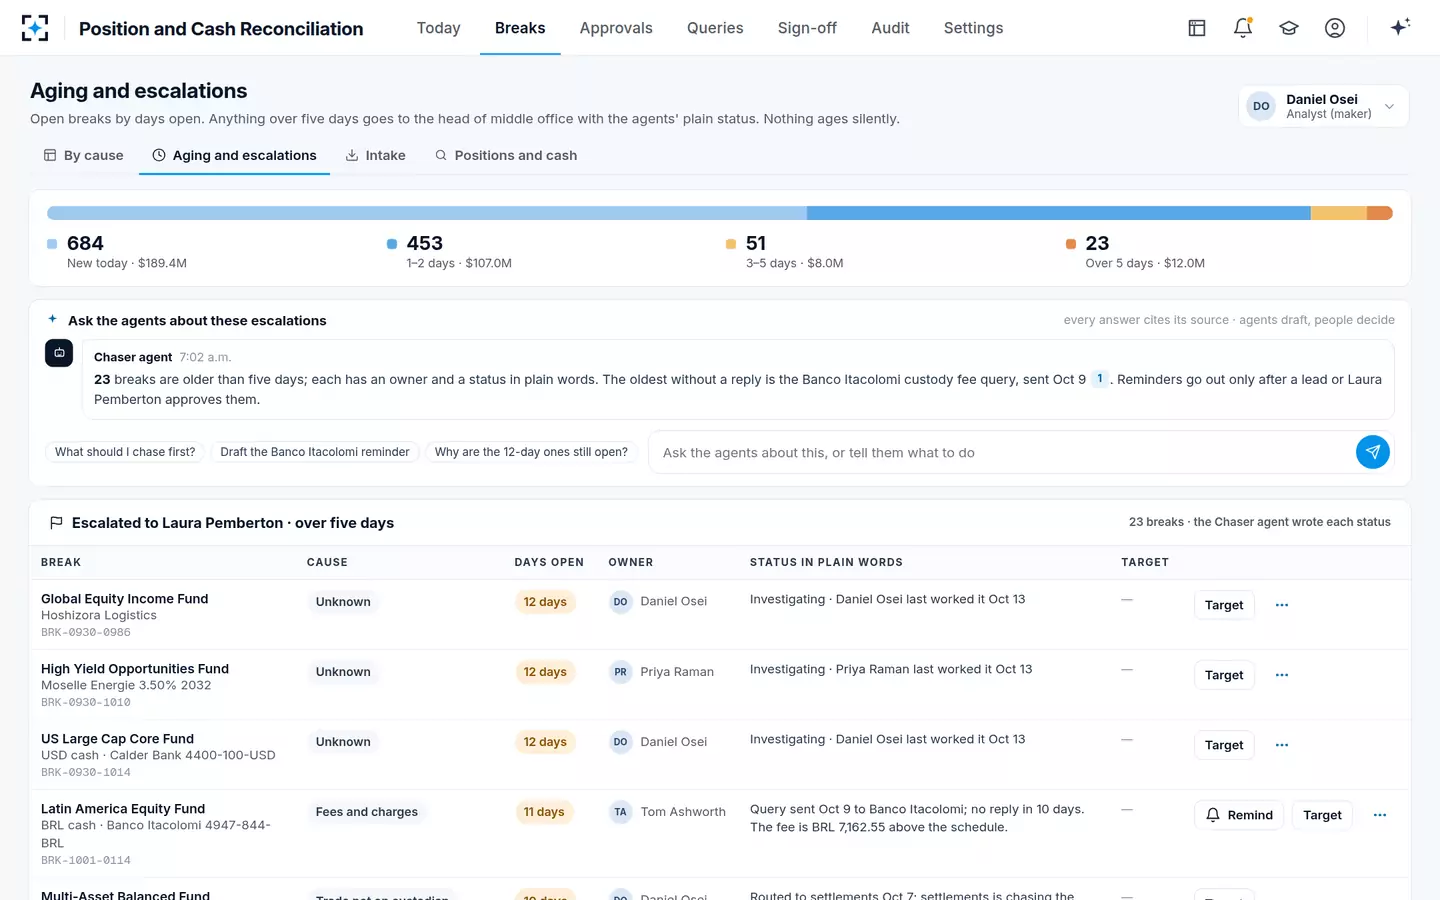Viewport: 1440px width, 900px height.
Task: Select 'Draft the Banco Itacolomi reminder' suggestion
Action: (x=315, y=452)
